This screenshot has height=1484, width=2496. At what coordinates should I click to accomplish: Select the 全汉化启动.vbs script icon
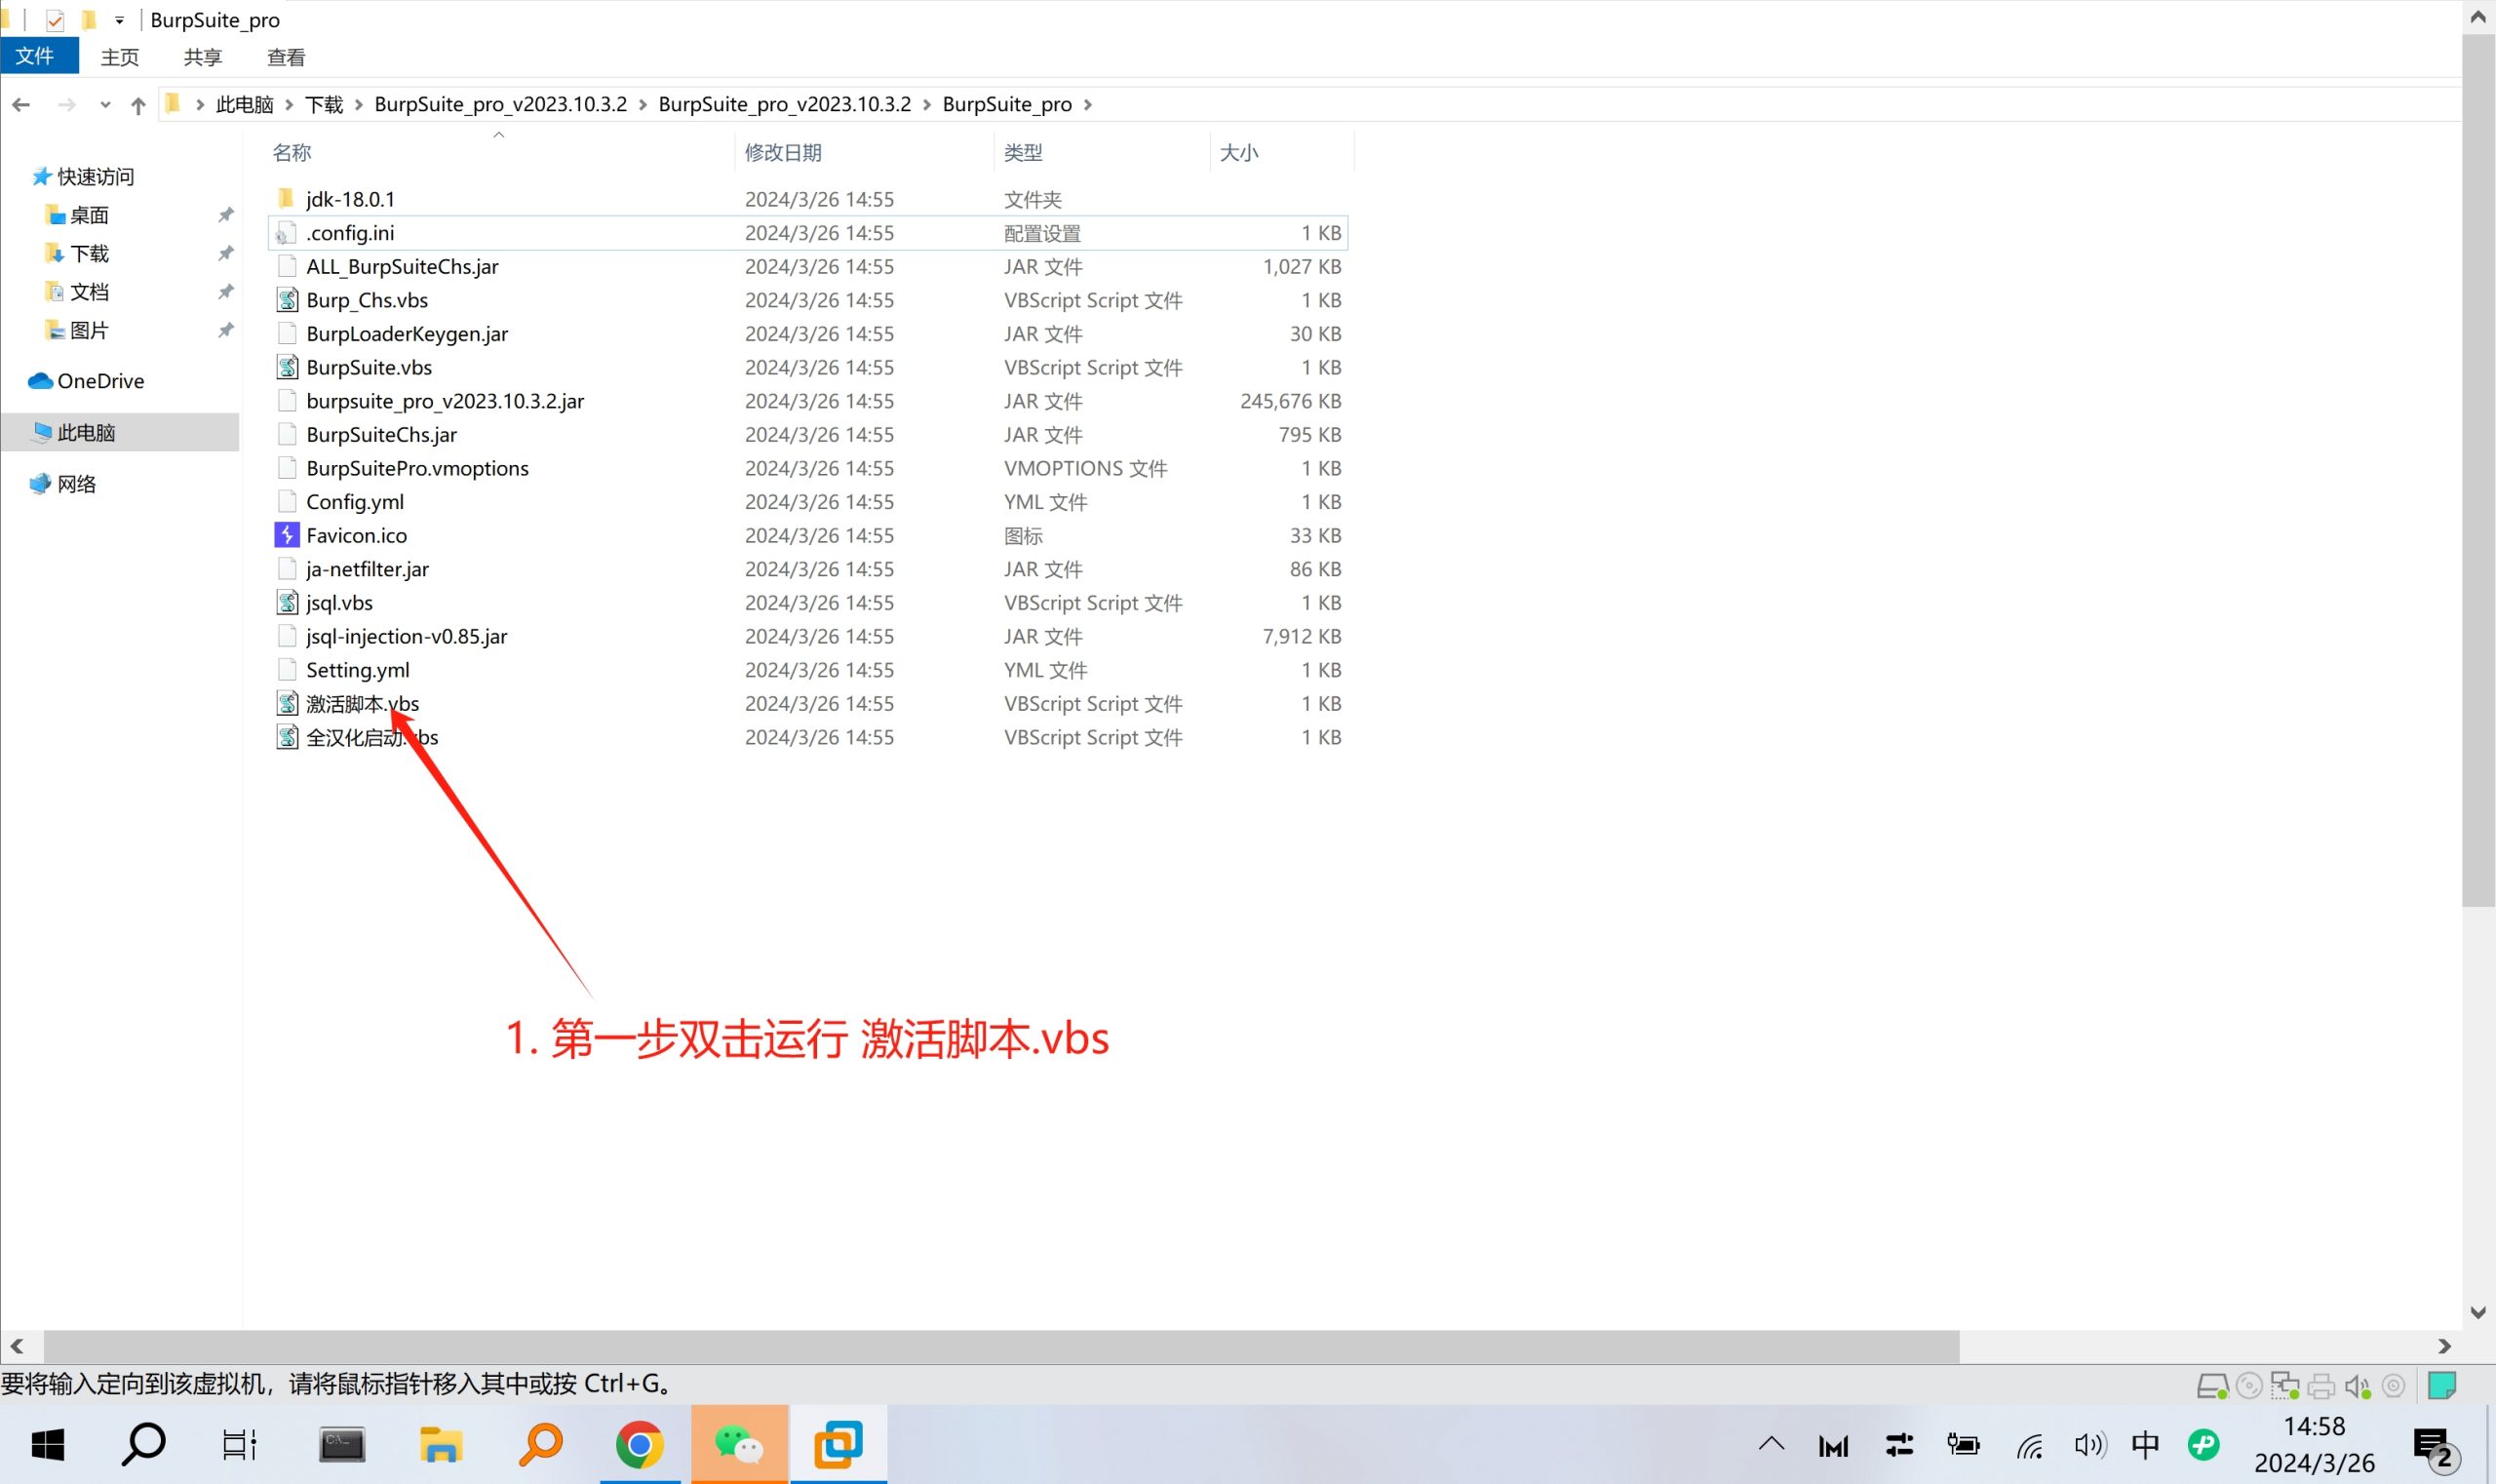pyautogui.click(x=287, y=737)
